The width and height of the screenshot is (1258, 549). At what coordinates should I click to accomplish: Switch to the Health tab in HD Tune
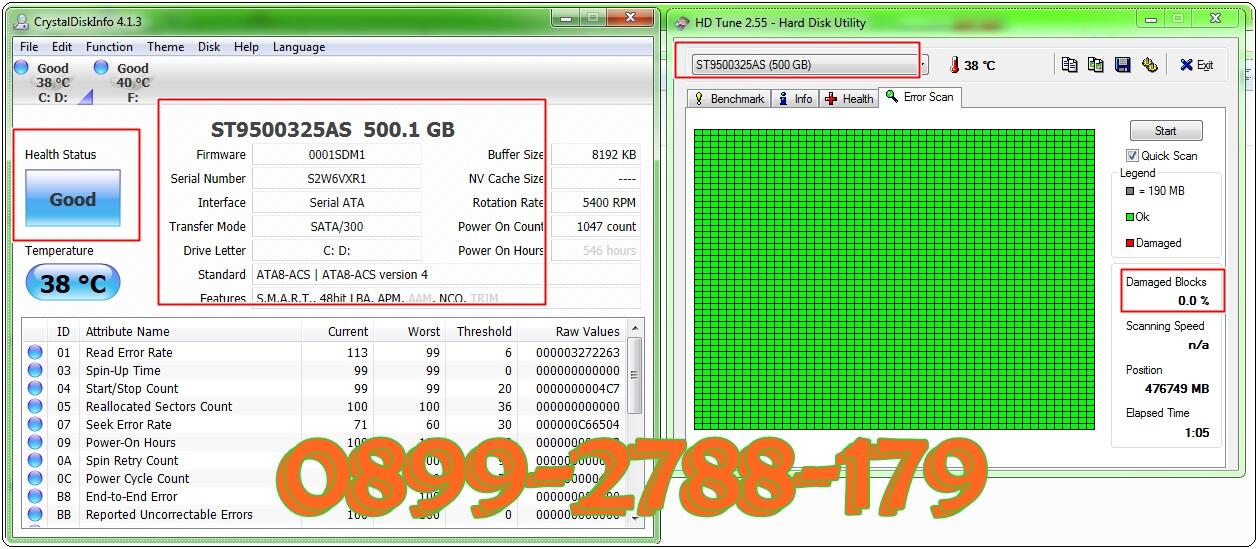pos(849,99)
